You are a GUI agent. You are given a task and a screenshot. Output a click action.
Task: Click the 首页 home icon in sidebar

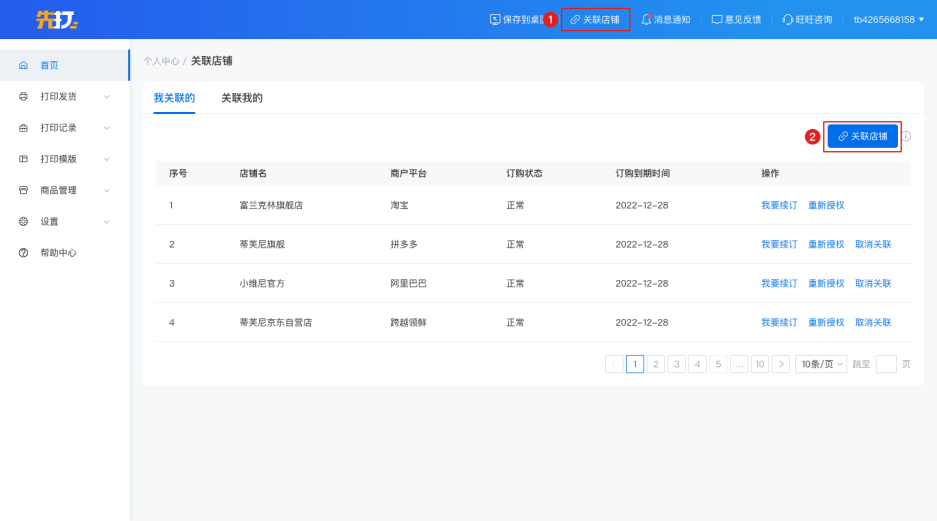pos(23,65)
